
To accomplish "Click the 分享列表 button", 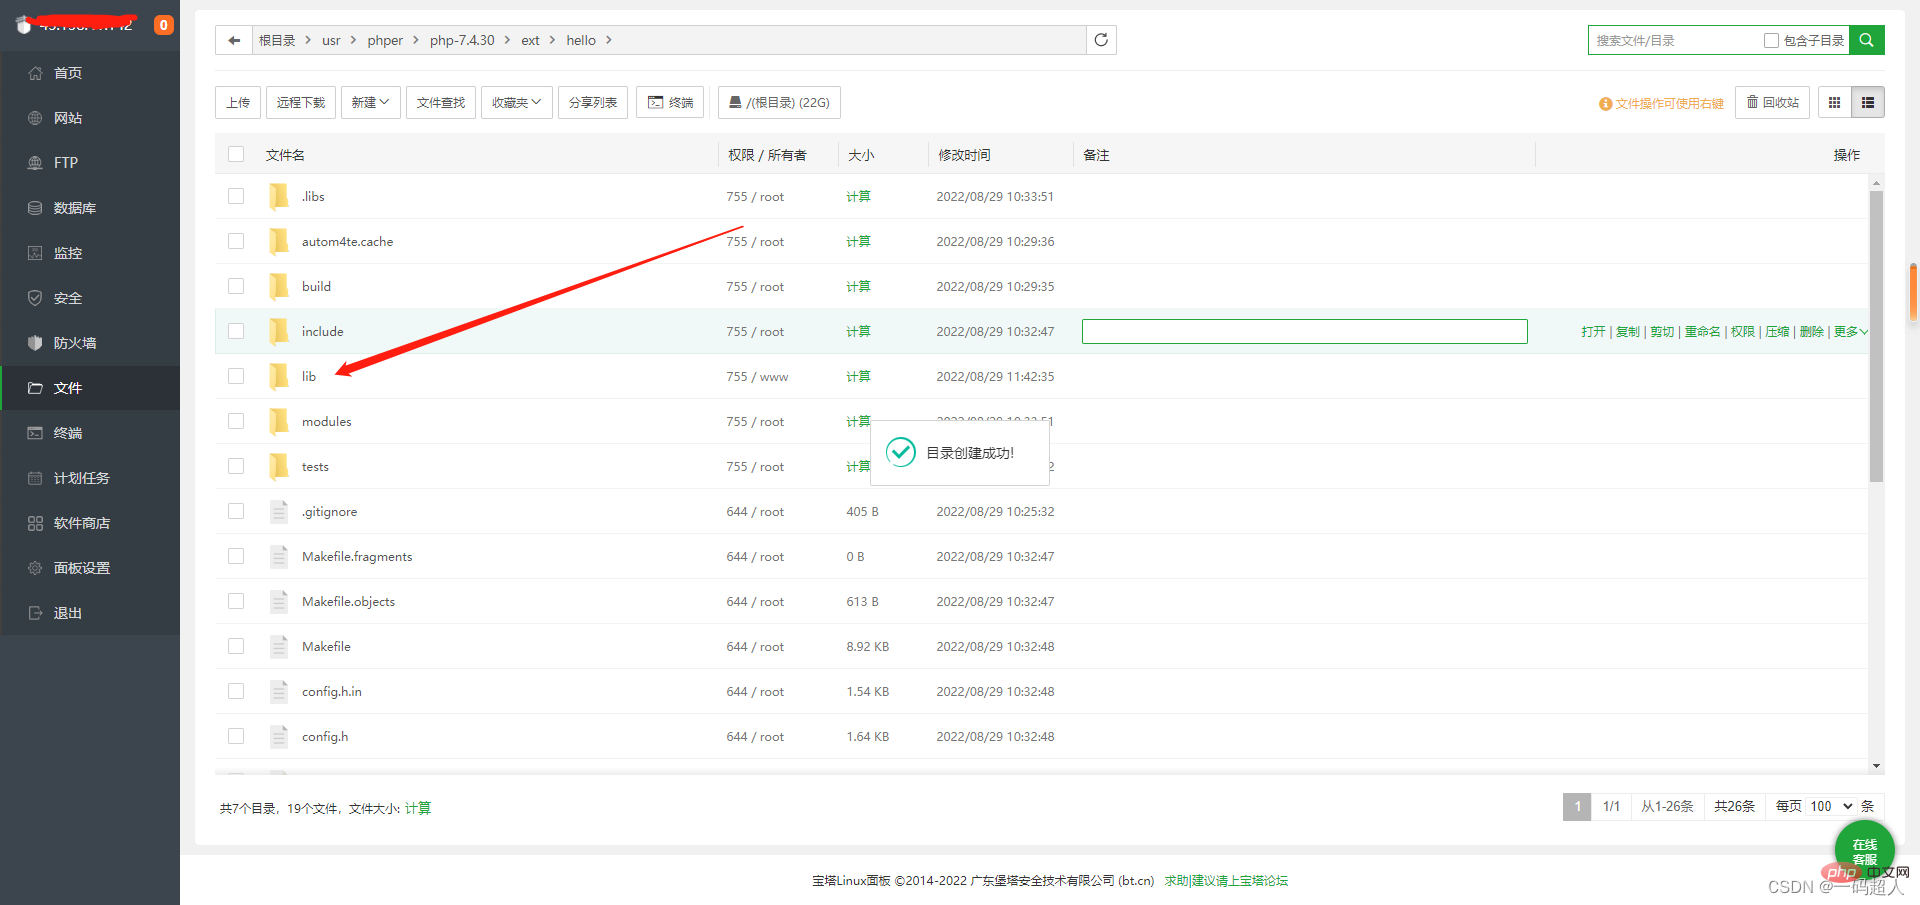I will pos(593,102).
